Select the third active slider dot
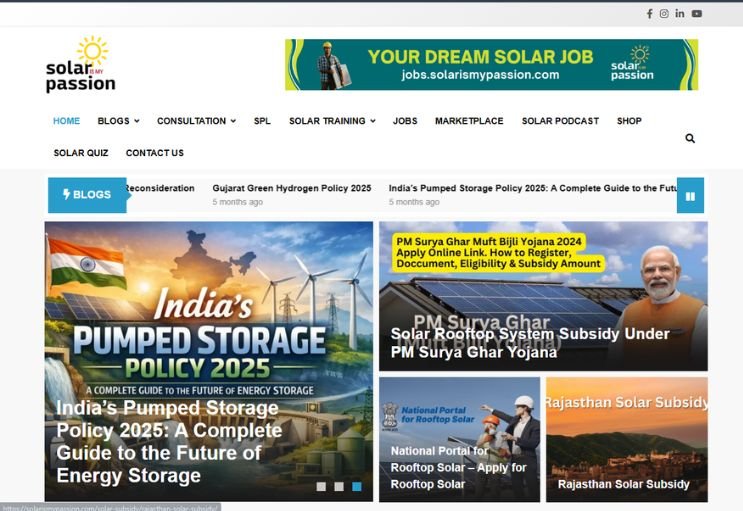Viewport: 743px width, 511px height. pyautogui.click(x=357, y=487)
